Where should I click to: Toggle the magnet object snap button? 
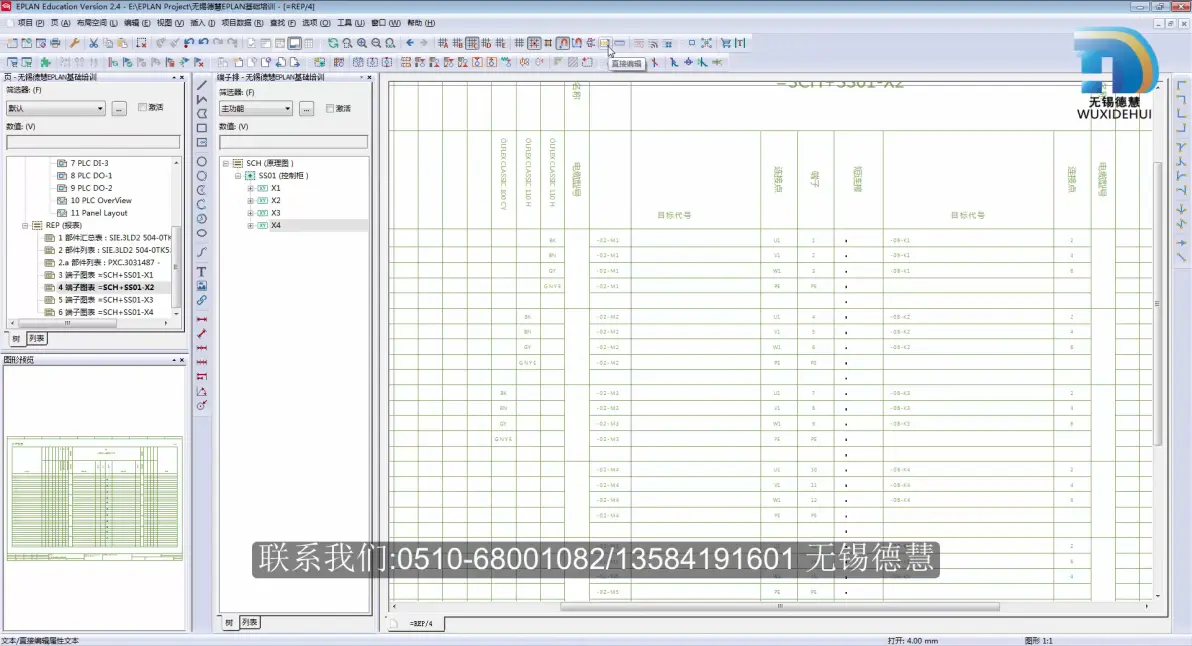point(563,43)
